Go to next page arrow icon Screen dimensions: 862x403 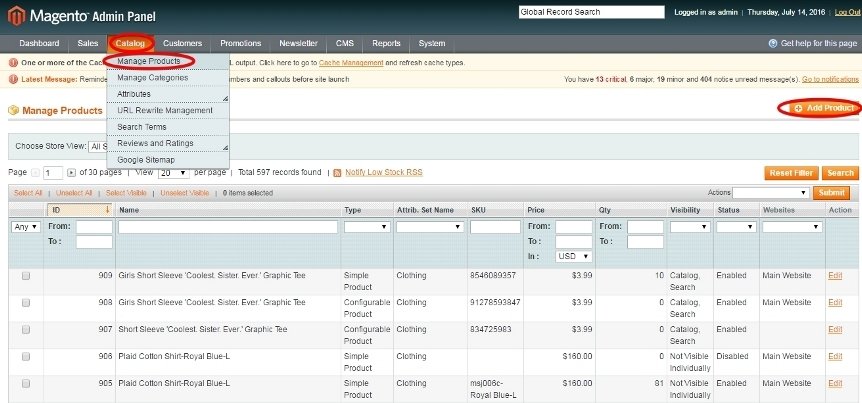click(71, 173)
